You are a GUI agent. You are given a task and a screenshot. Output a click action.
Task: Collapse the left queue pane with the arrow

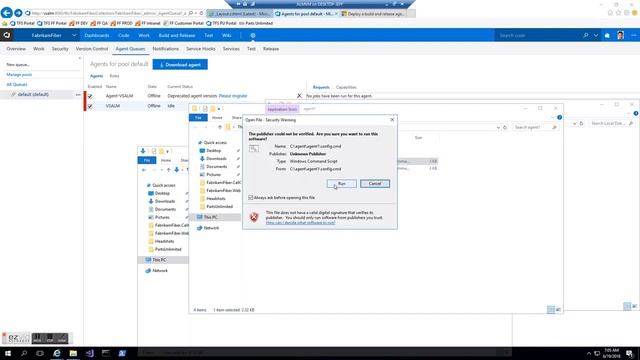[x=80, y=58]
